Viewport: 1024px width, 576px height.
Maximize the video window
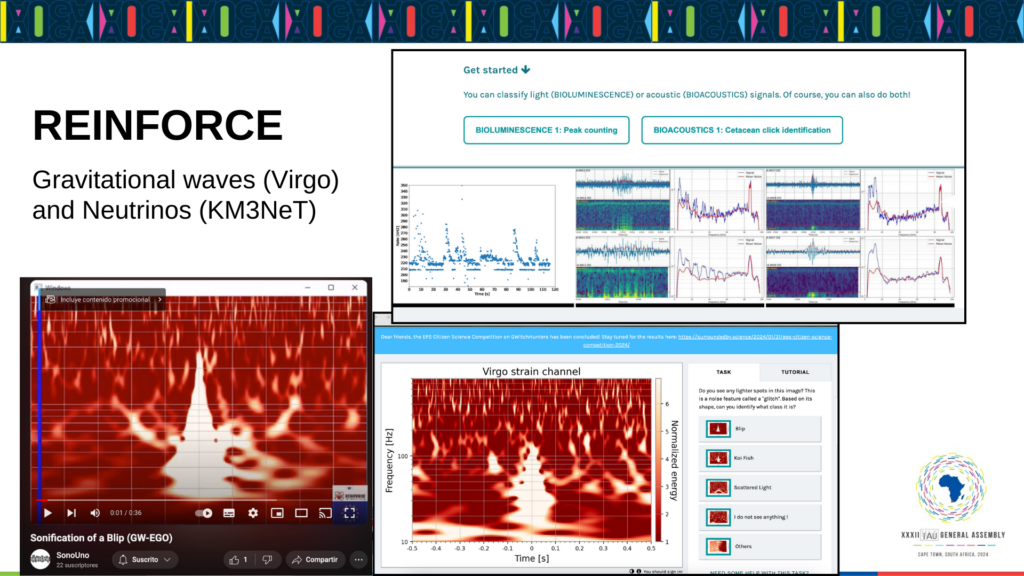point(331,287)
